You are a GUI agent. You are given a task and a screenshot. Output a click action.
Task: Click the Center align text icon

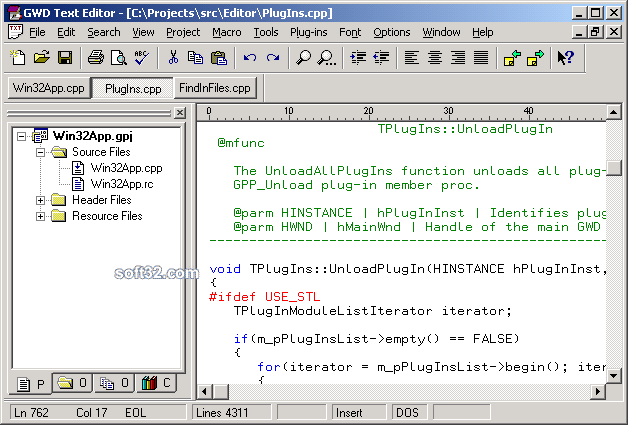click(435, 58)
